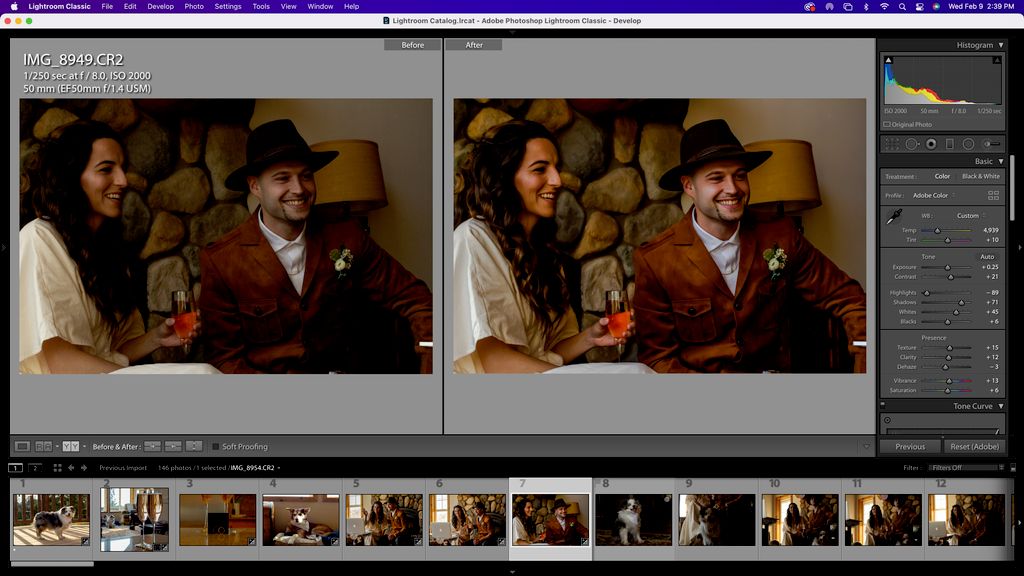Viewport: 1024px width, 576px height.
Task: Enable the Soft Proofing checkbox
Action: pyautogui.click(x=216, y=447)
